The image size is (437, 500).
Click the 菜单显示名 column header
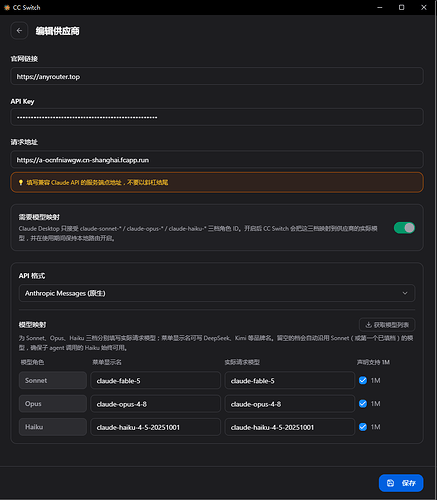coord(107,362)
